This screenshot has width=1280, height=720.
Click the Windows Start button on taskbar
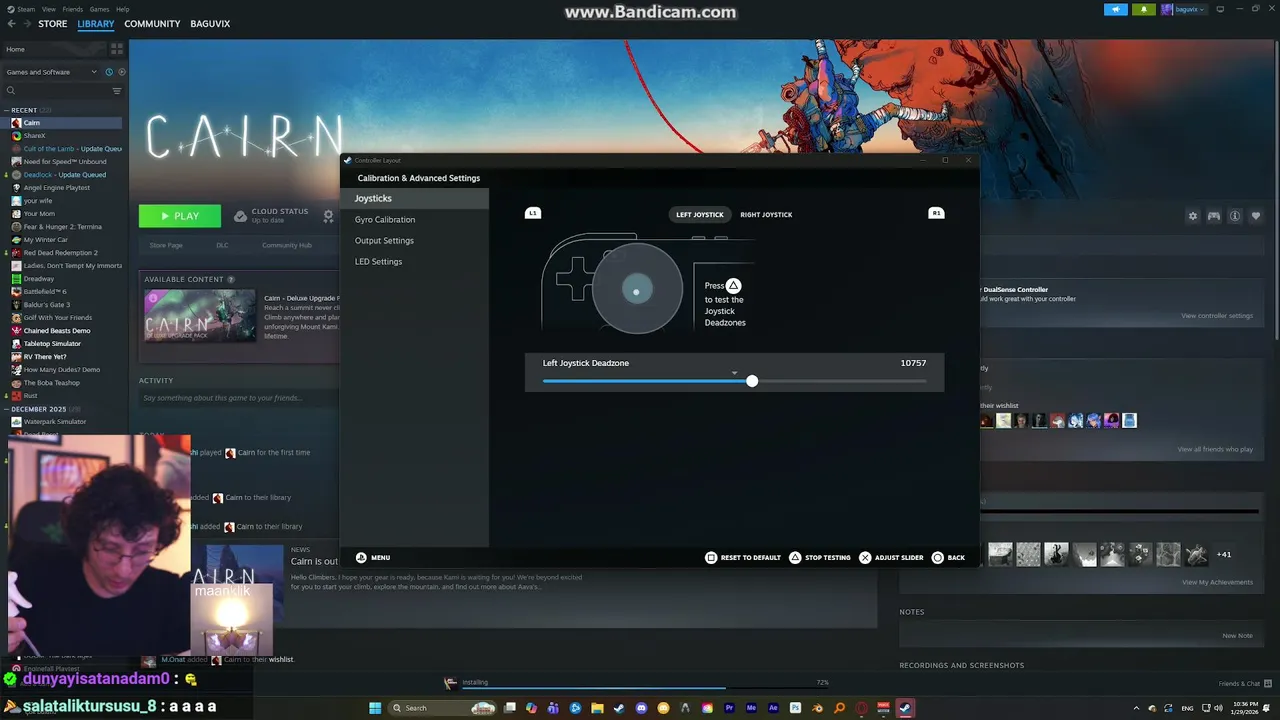(375, 708)
